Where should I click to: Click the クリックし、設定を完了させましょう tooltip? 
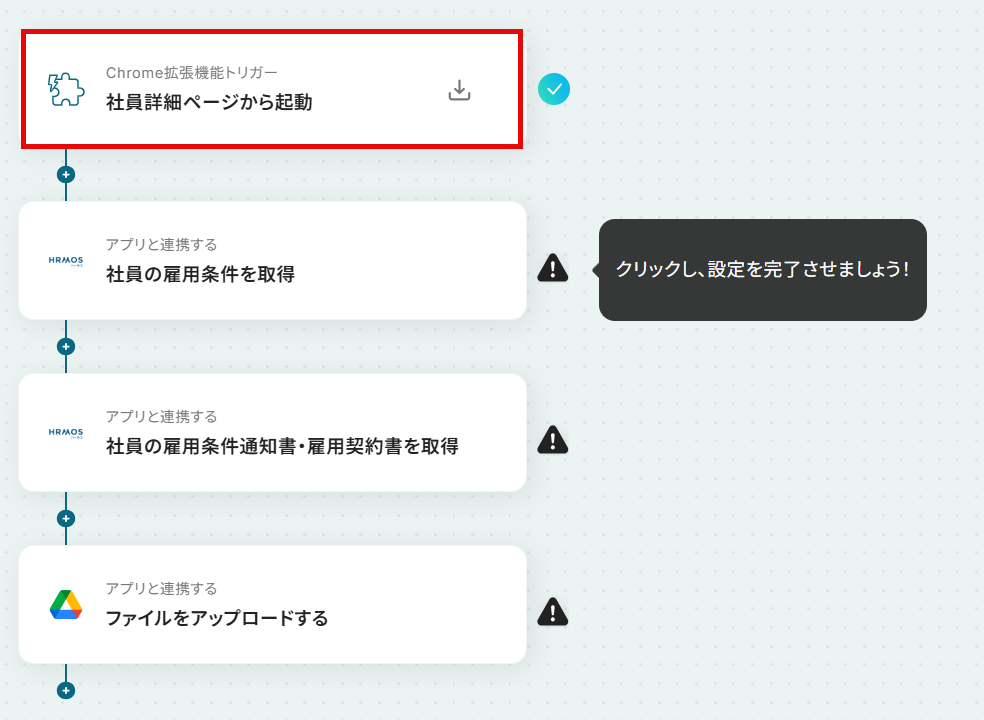(762, 270)
